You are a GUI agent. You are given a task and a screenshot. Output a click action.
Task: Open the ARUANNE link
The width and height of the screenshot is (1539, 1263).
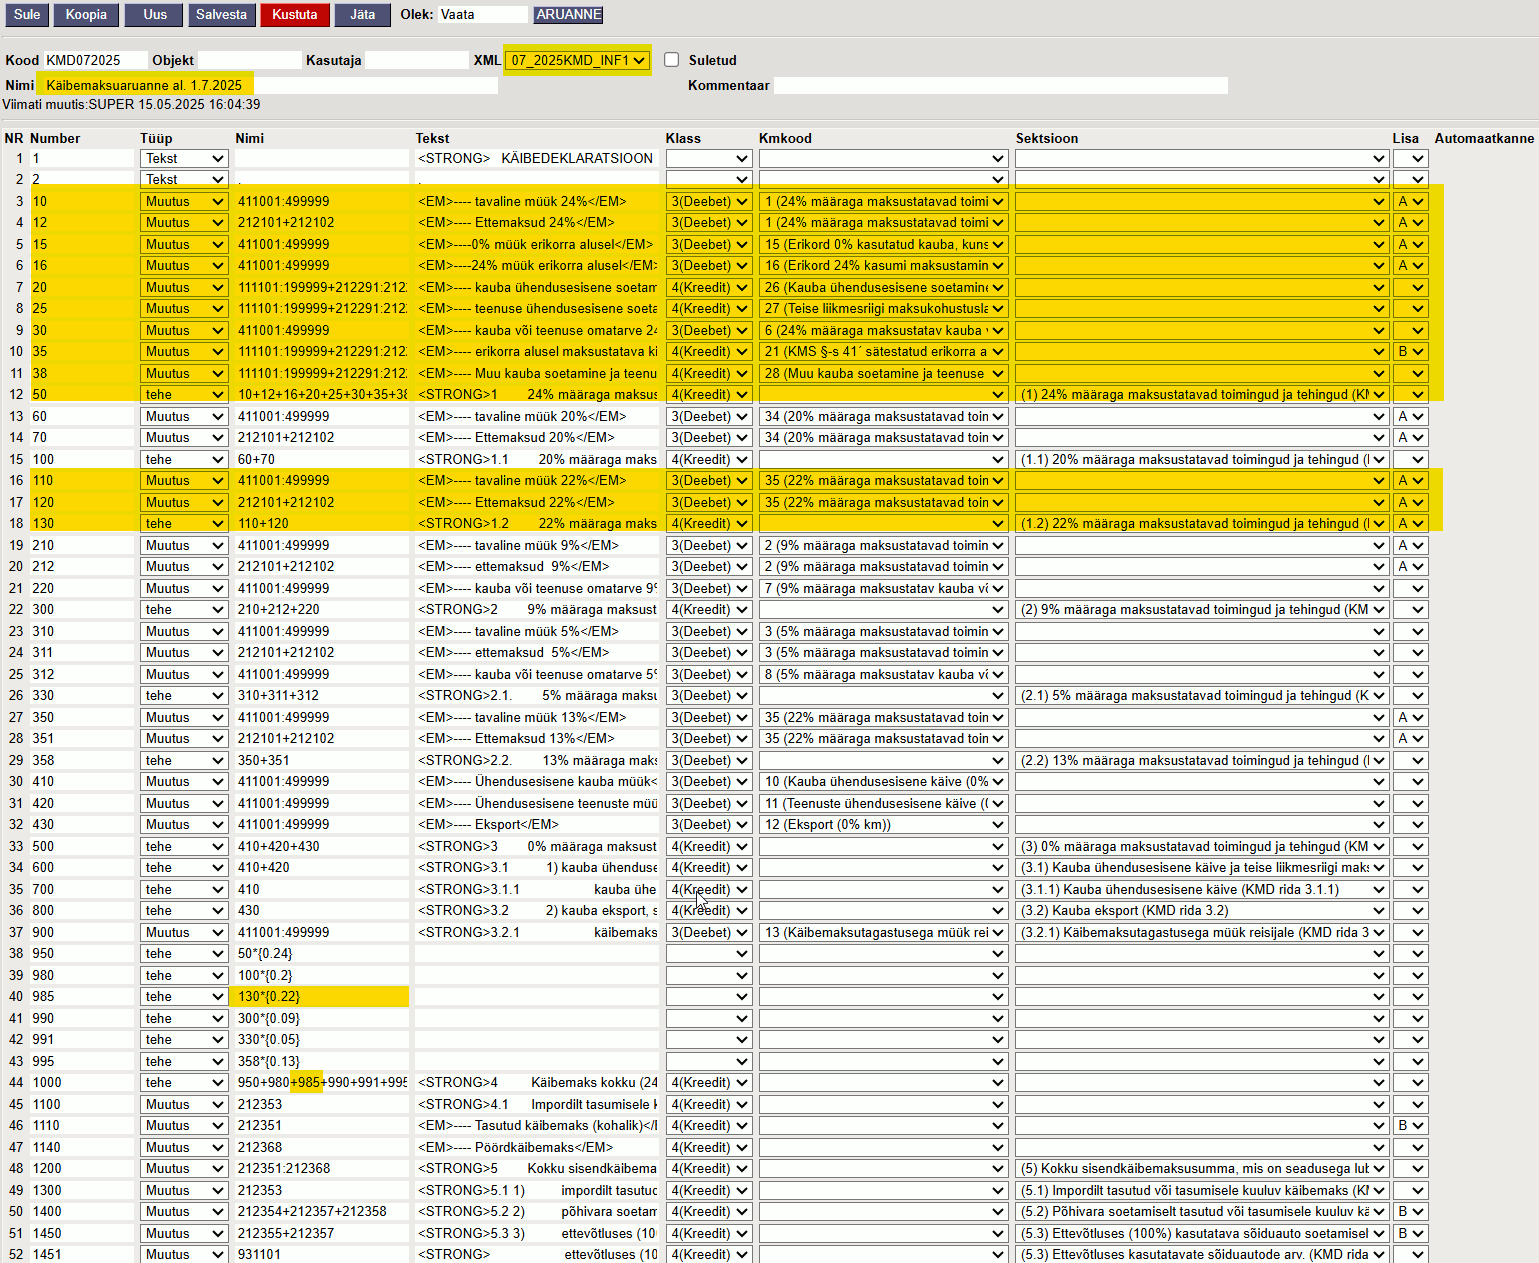coord(568,15)
